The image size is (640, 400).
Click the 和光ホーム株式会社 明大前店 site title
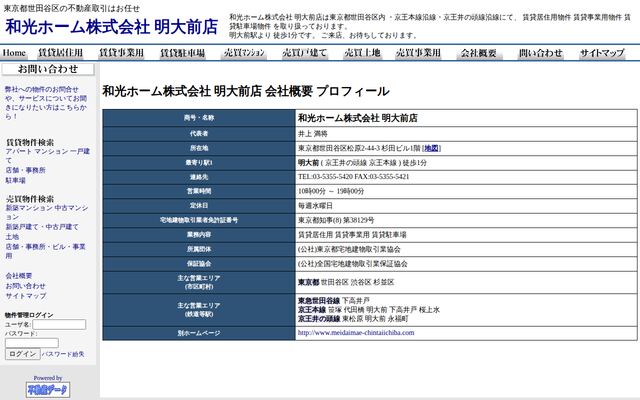111,27
